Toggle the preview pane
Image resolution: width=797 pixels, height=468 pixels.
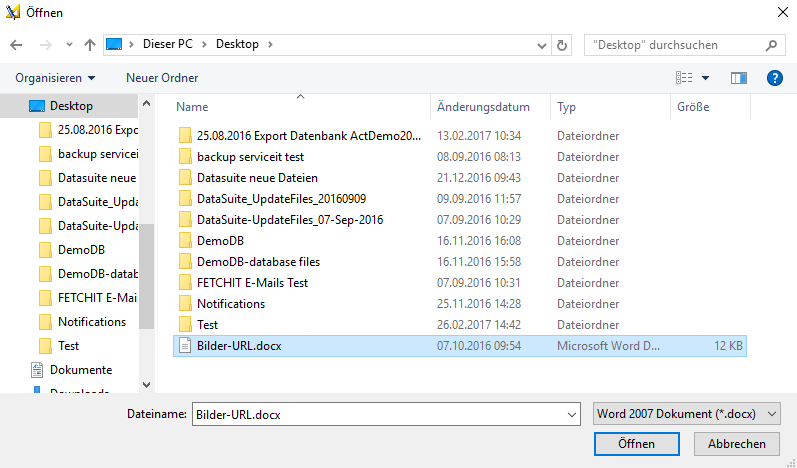[739, 78]
